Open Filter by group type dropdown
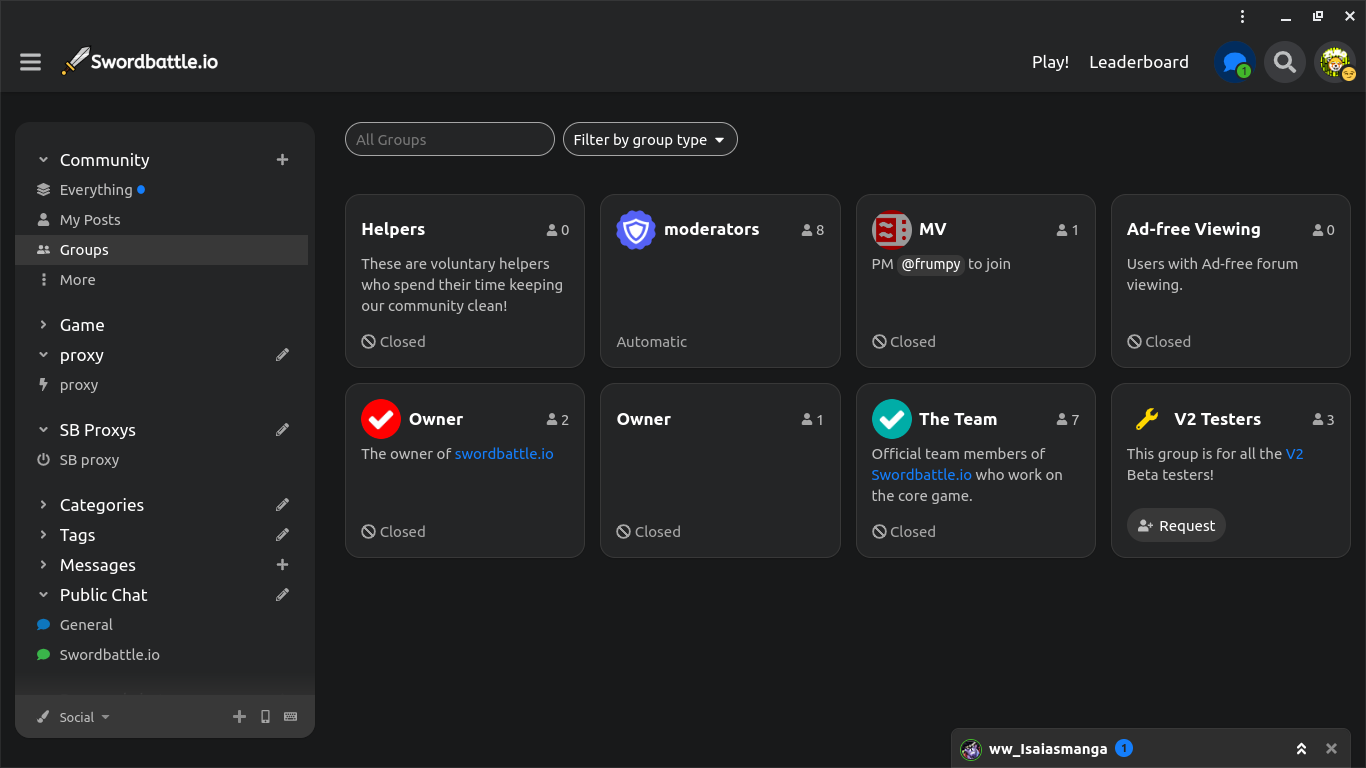Image resolution: width=1366 pixels, height=768 pixels. [x=650, y=140]
